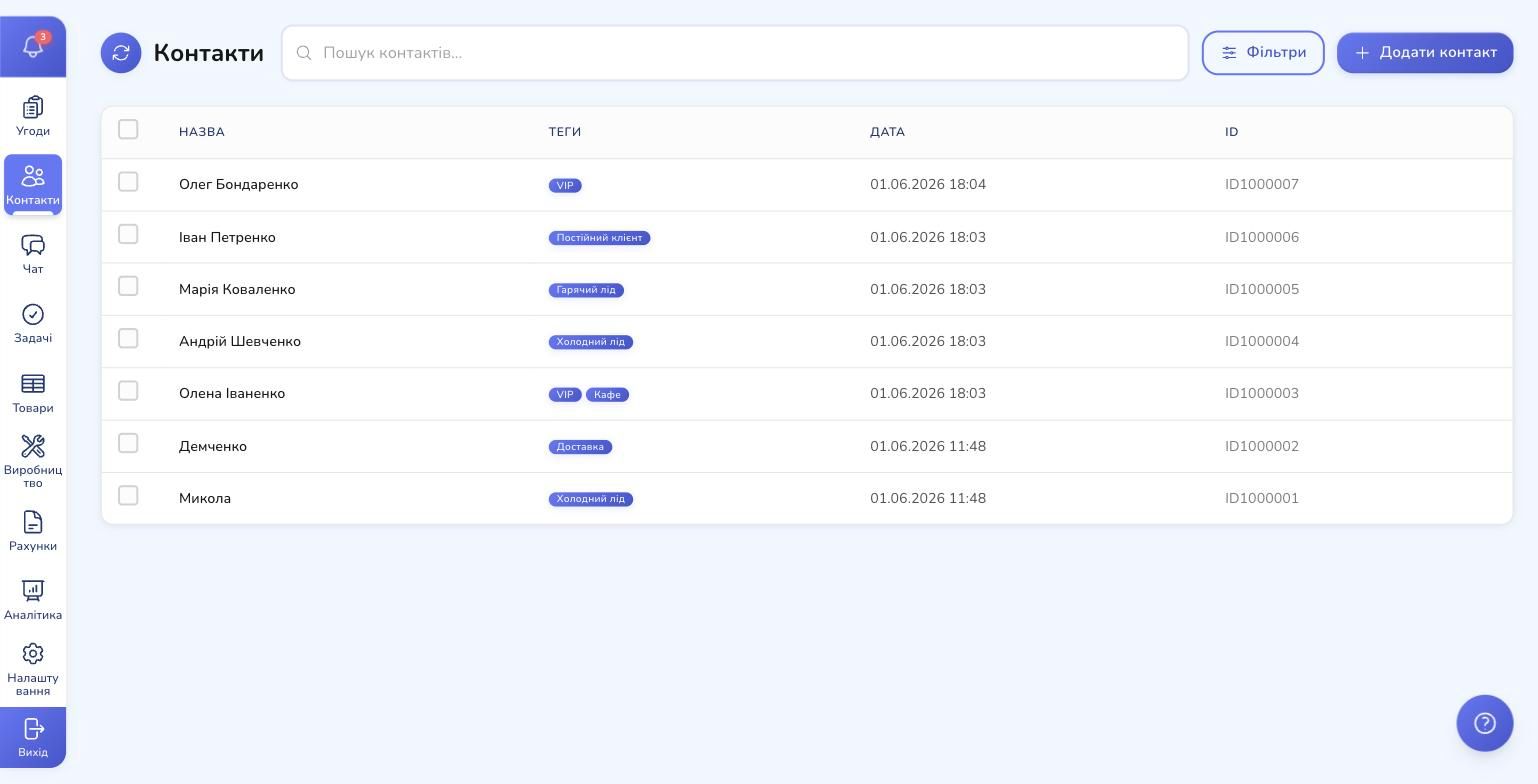Click ID1000004 cell
Image resolution: width=1538 pixels, height=784 pixels.
pos(1262,342)
